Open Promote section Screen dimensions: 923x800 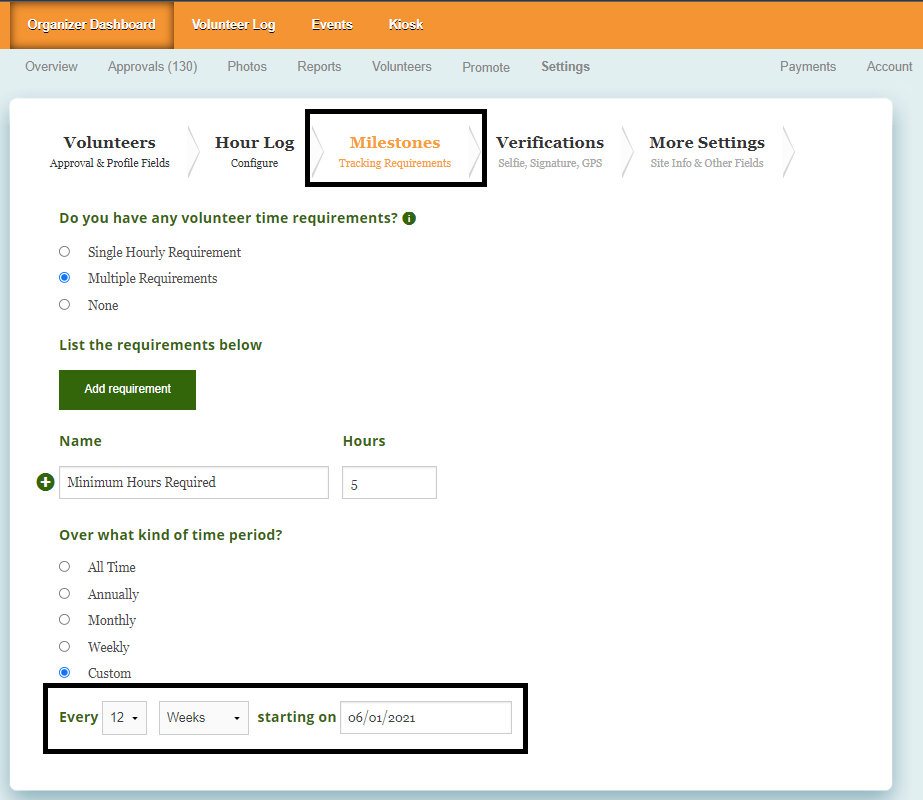(x=486, y=67)
